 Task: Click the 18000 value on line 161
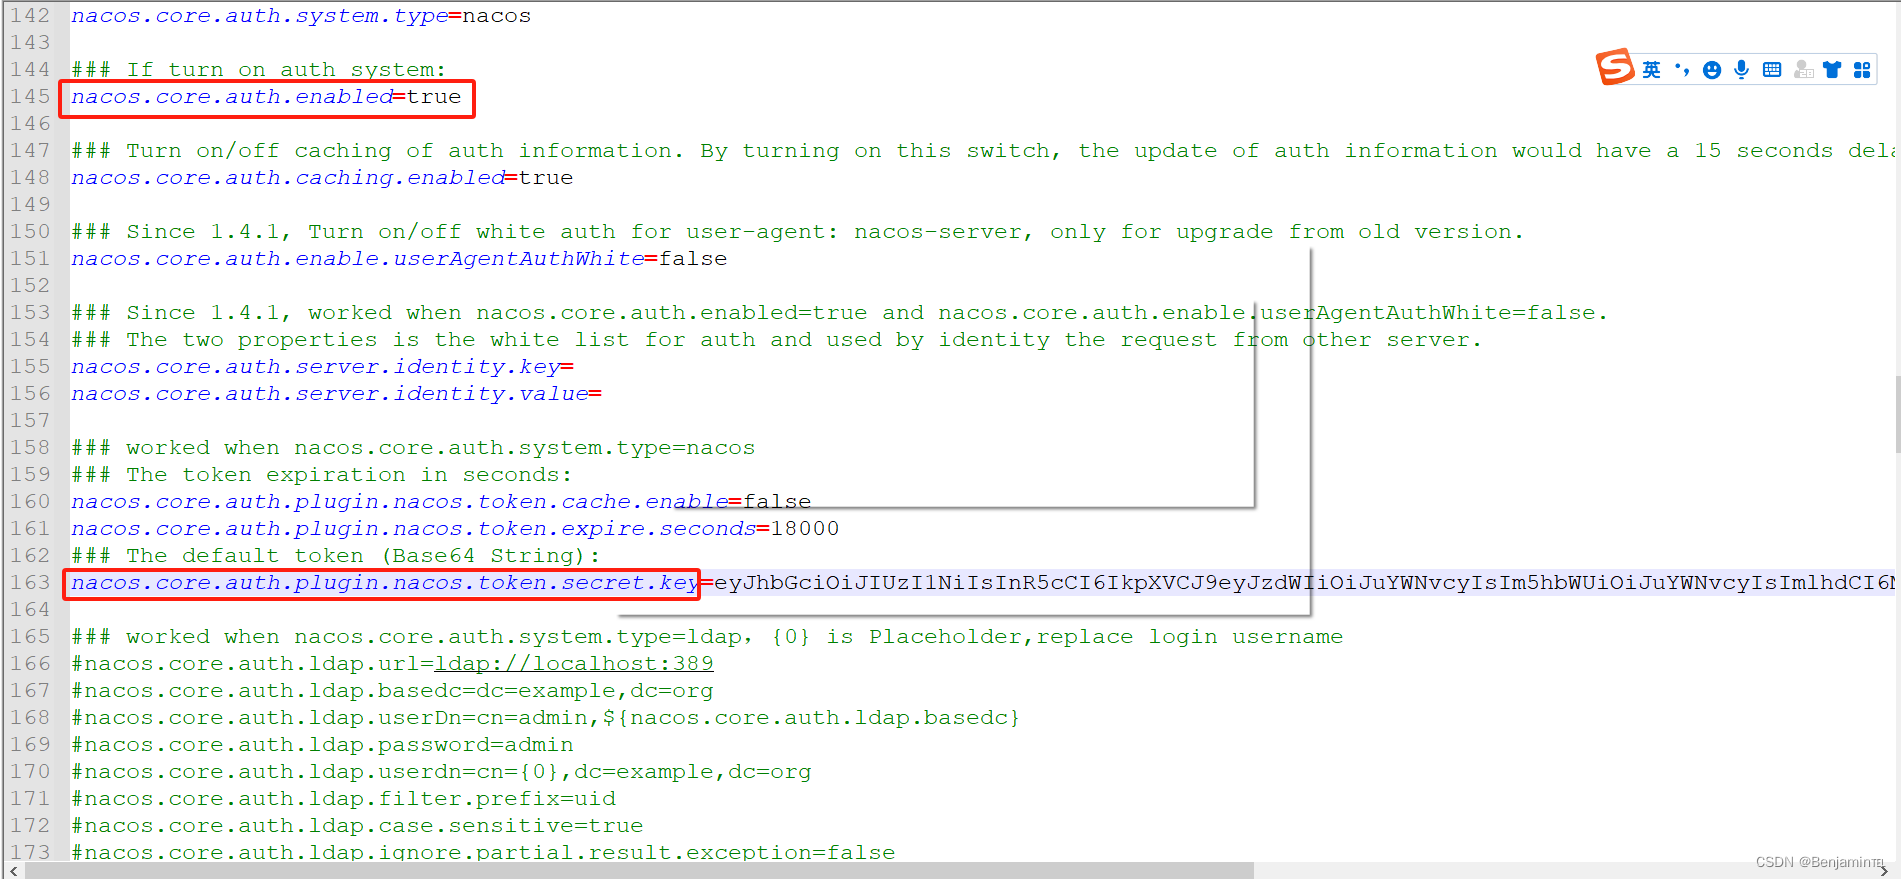tap(805, 529)
